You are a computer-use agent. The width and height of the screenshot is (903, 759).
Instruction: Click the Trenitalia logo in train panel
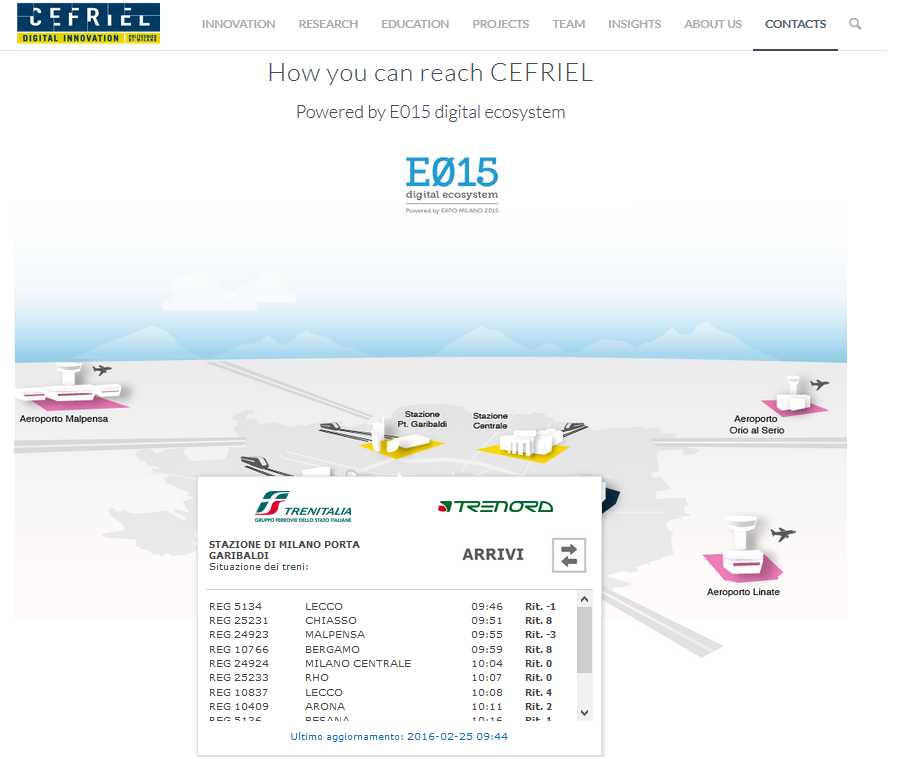click(x=304, y=507)
